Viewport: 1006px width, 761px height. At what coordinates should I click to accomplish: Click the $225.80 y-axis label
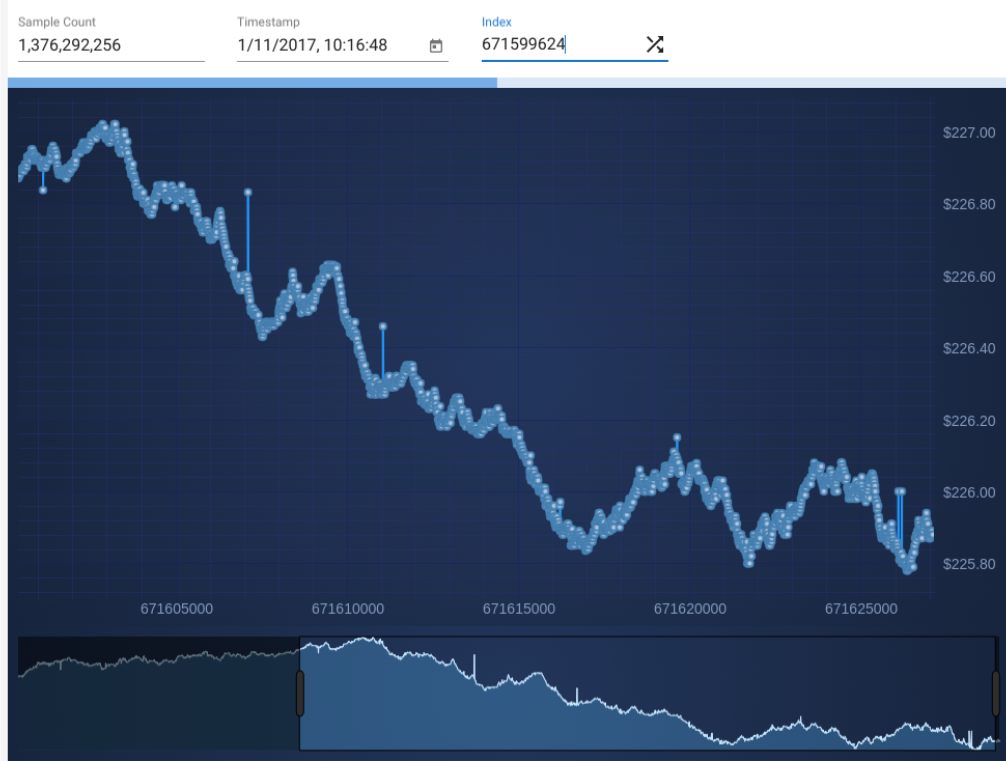(x=968, y=564)
